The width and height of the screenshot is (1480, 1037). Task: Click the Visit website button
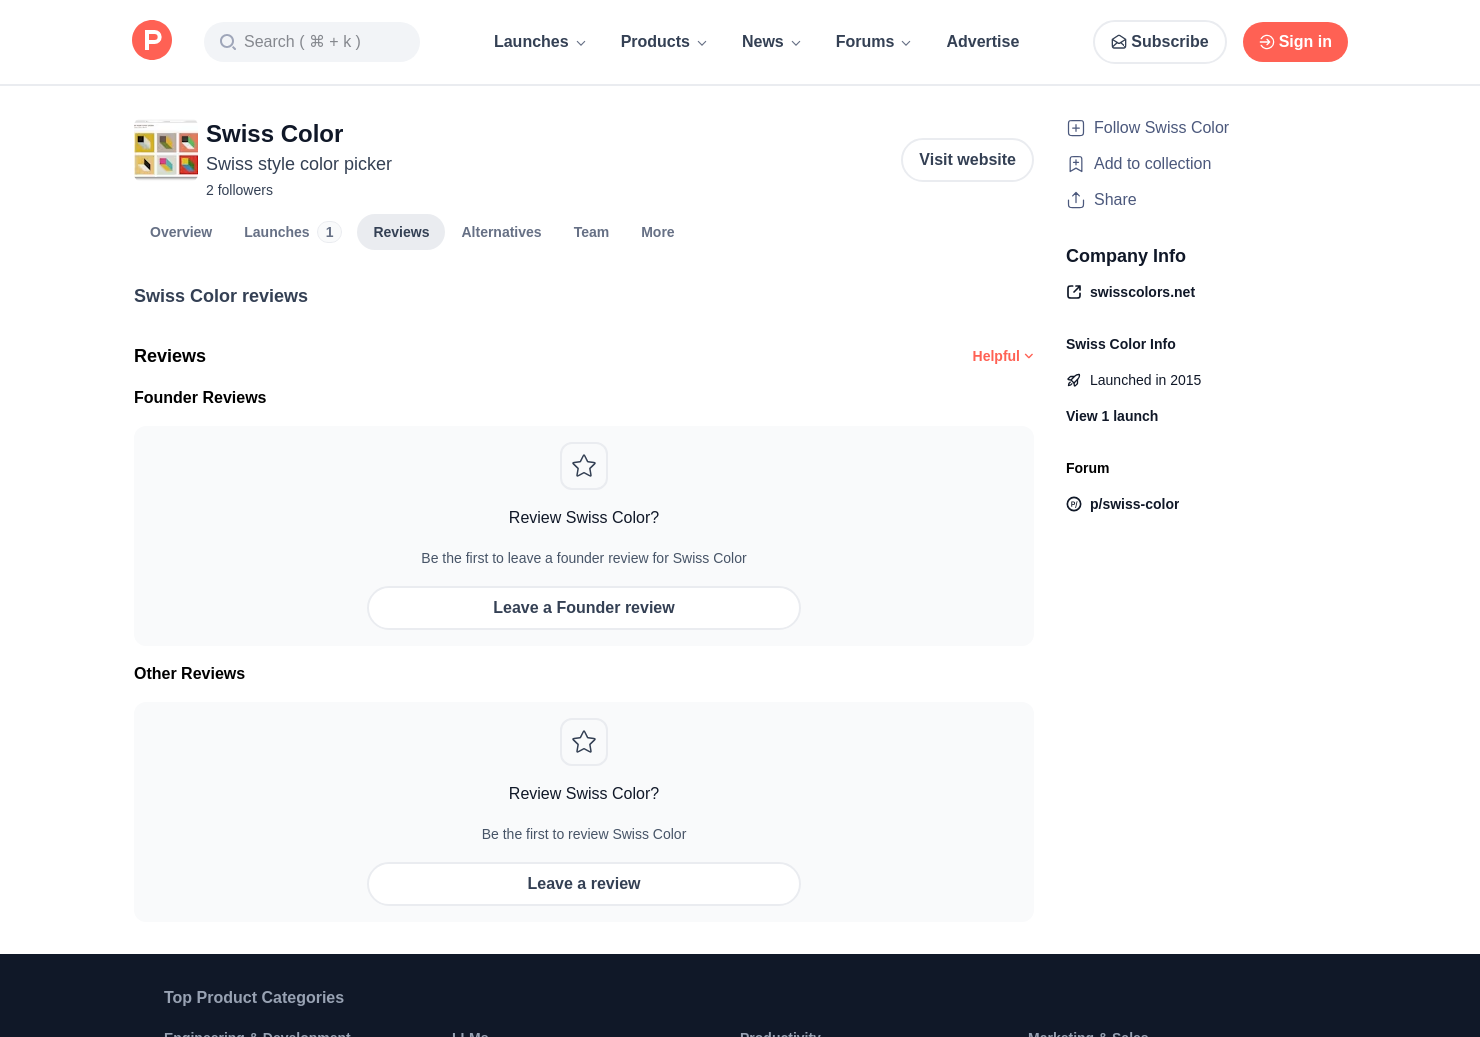click(x=967, y=160)
